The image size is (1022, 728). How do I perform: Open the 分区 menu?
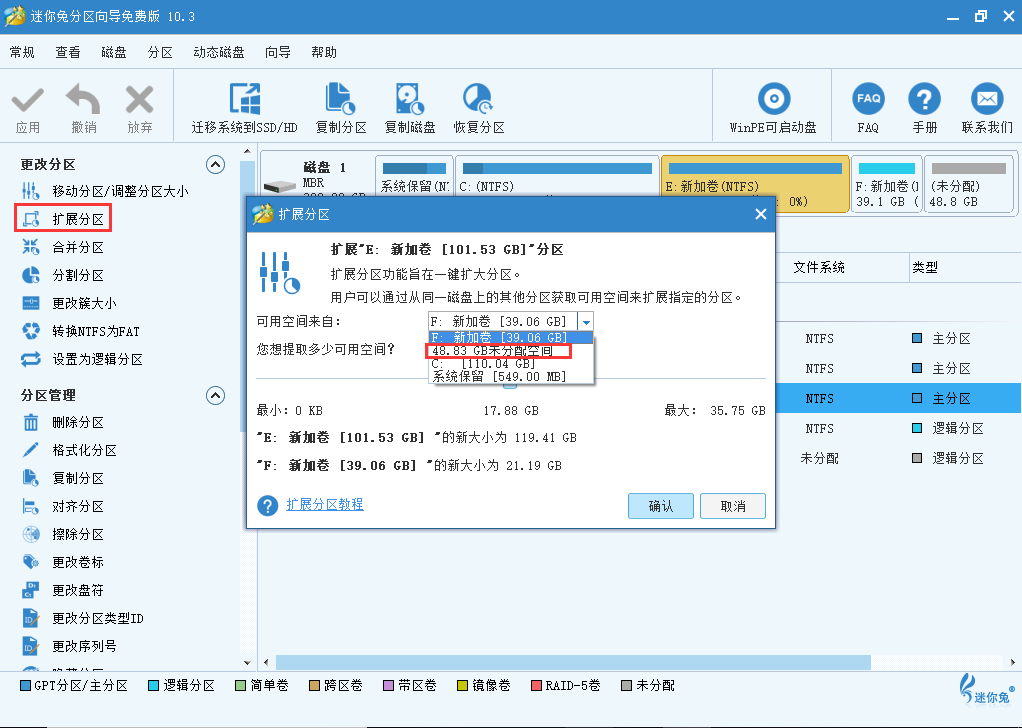tap(160, 52)
